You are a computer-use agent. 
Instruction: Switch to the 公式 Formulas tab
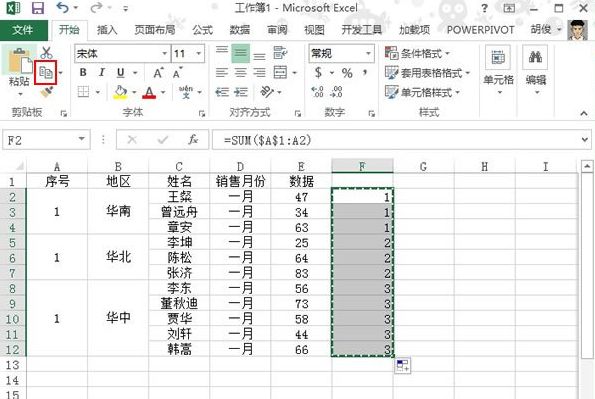(202, 30)
